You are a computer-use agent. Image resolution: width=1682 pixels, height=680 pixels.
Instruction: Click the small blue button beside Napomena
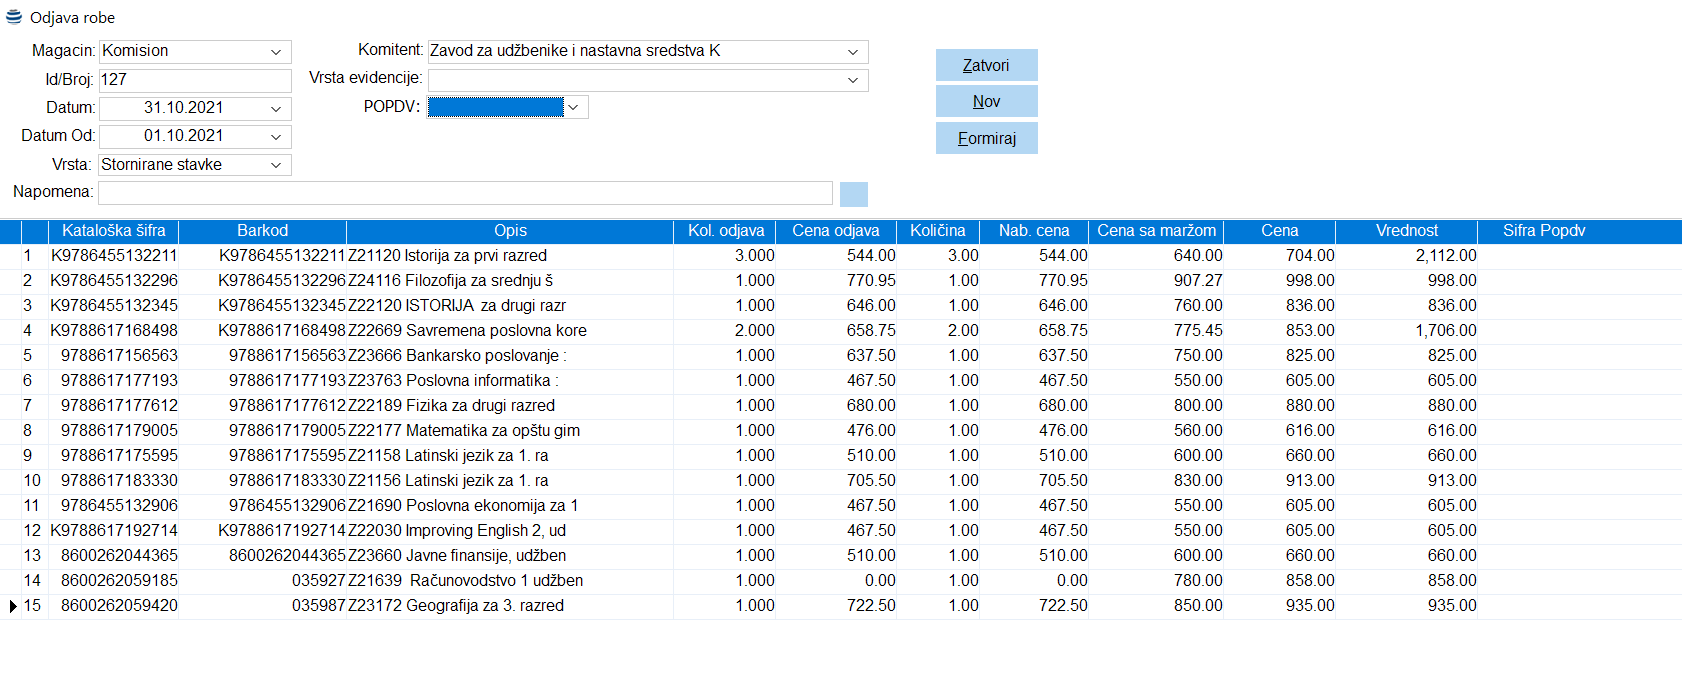(x=853, y=194)
